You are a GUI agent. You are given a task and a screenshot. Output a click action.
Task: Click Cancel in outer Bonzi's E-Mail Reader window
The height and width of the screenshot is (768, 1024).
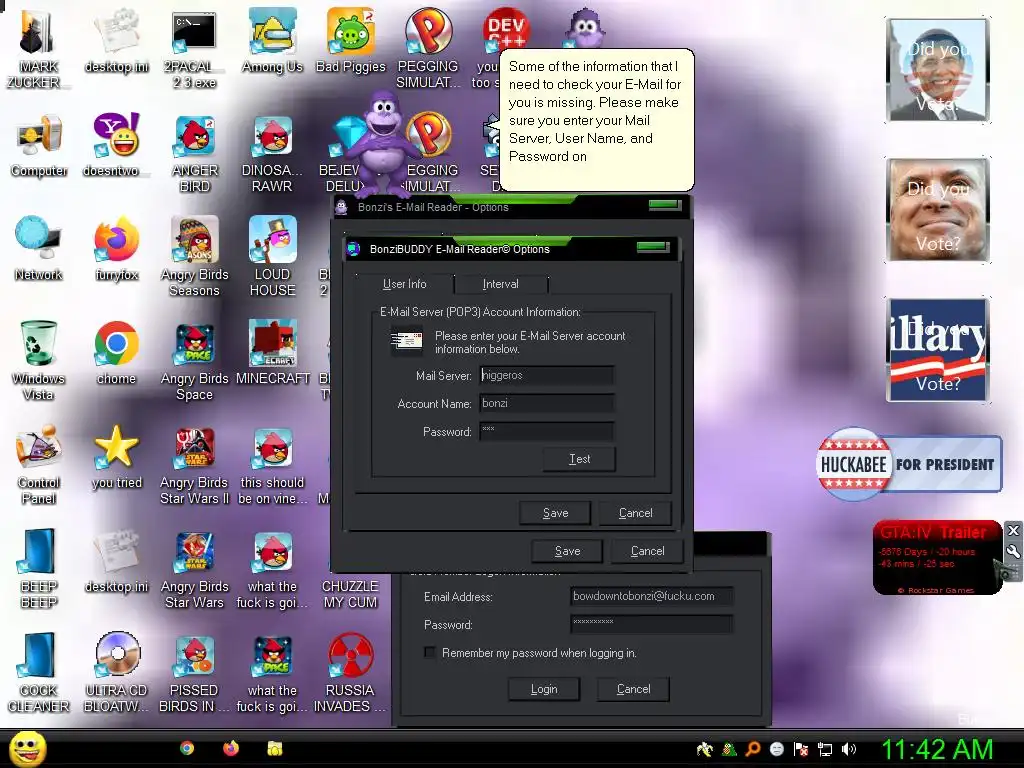pyautogui.click(x=647, y=551)
